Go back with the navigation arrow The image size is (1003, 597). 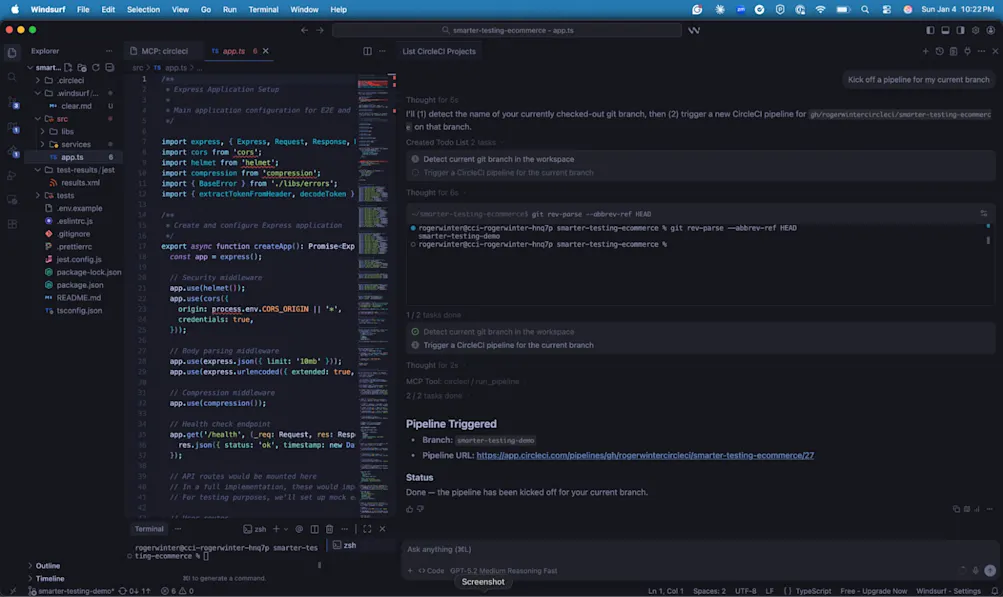click(x=304, y=30)
